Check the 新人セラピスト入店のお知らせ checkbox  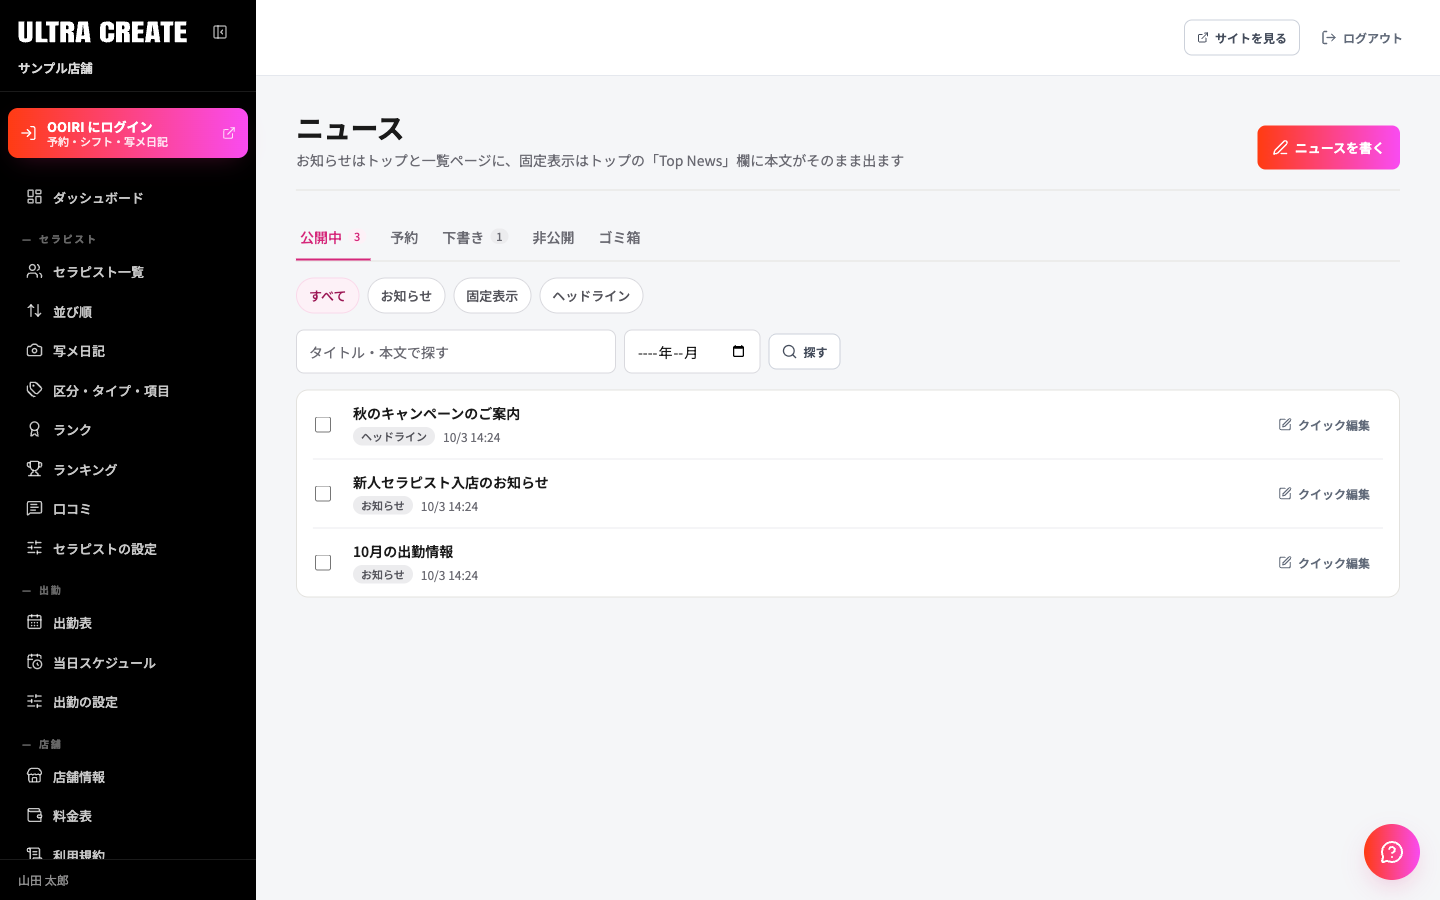(x=323, y=494)
